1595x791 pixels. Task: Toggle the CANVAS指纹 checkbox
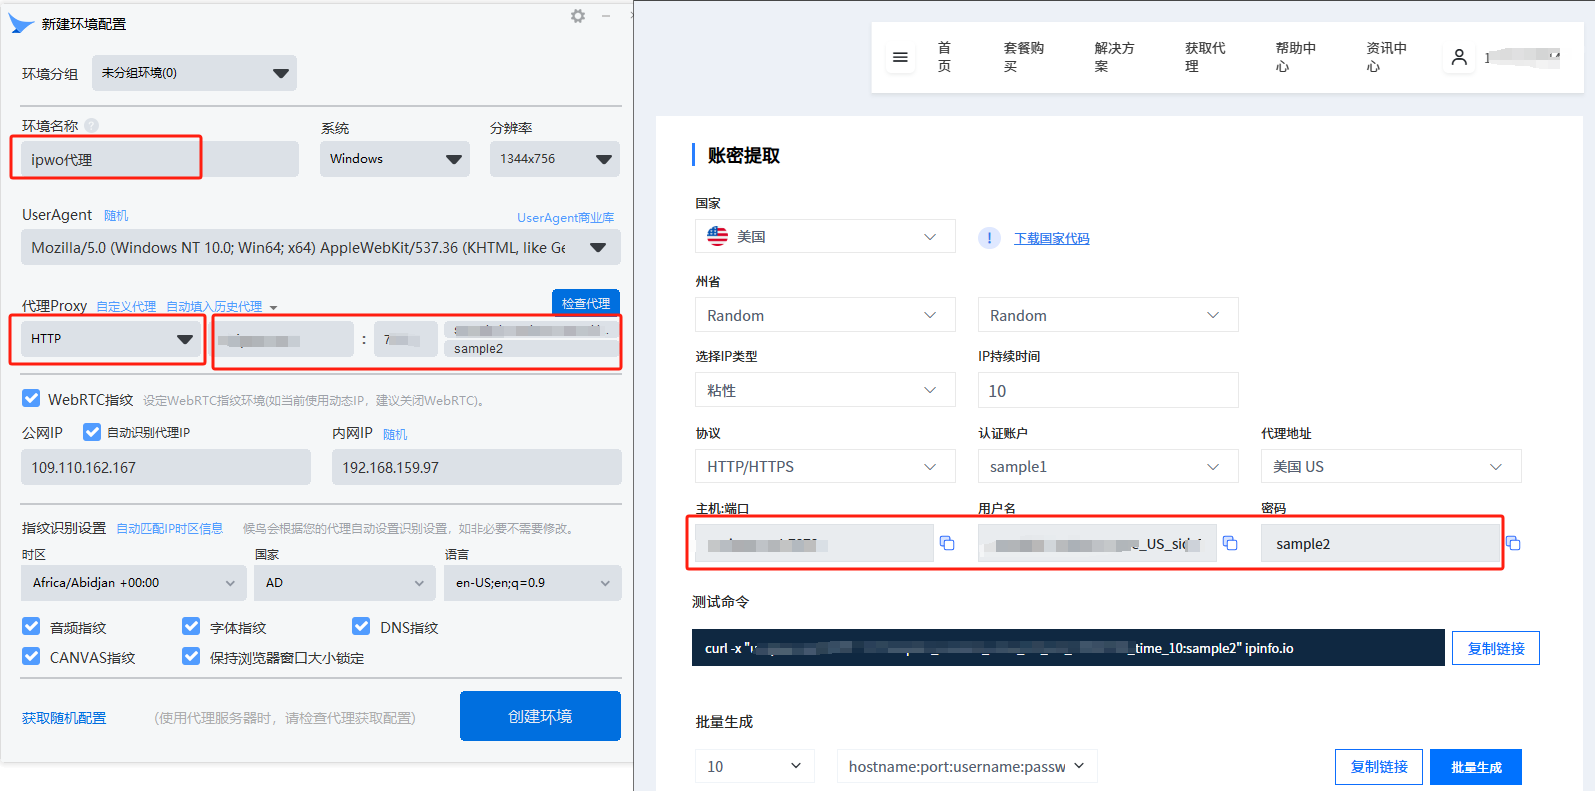coord(31,657)
